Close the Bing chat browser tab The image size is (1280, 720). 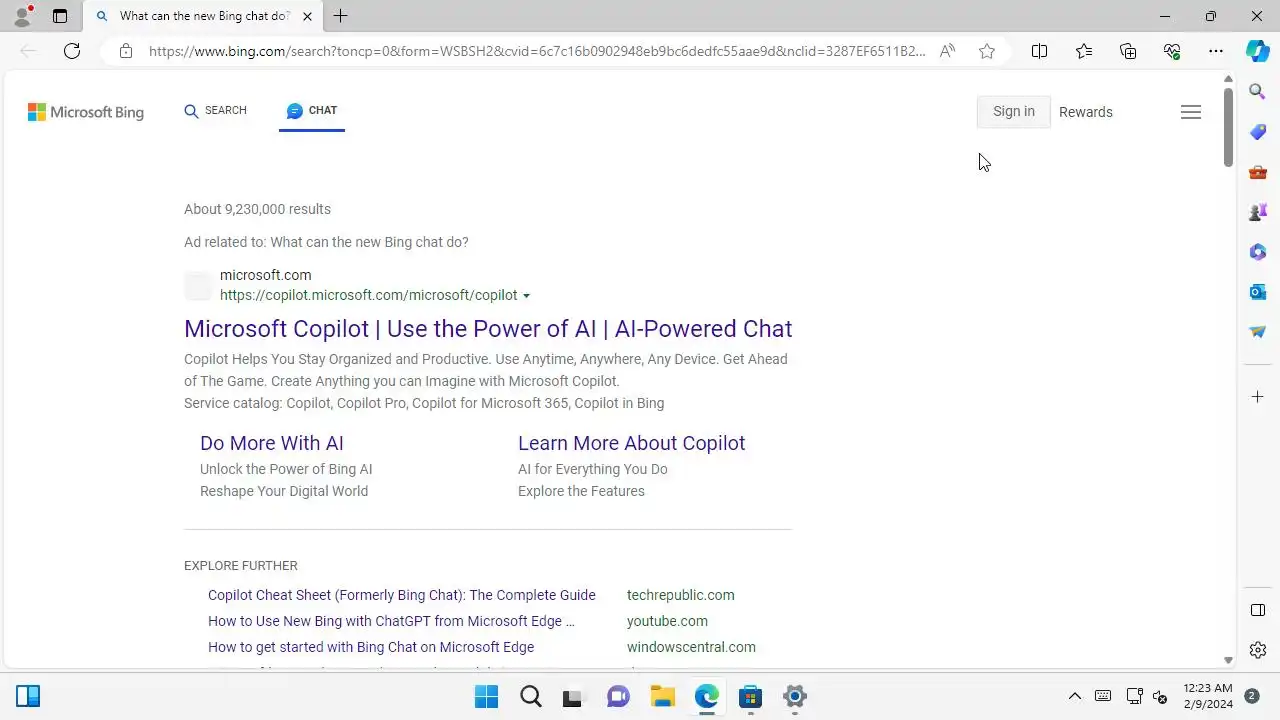tap(307, 16)
